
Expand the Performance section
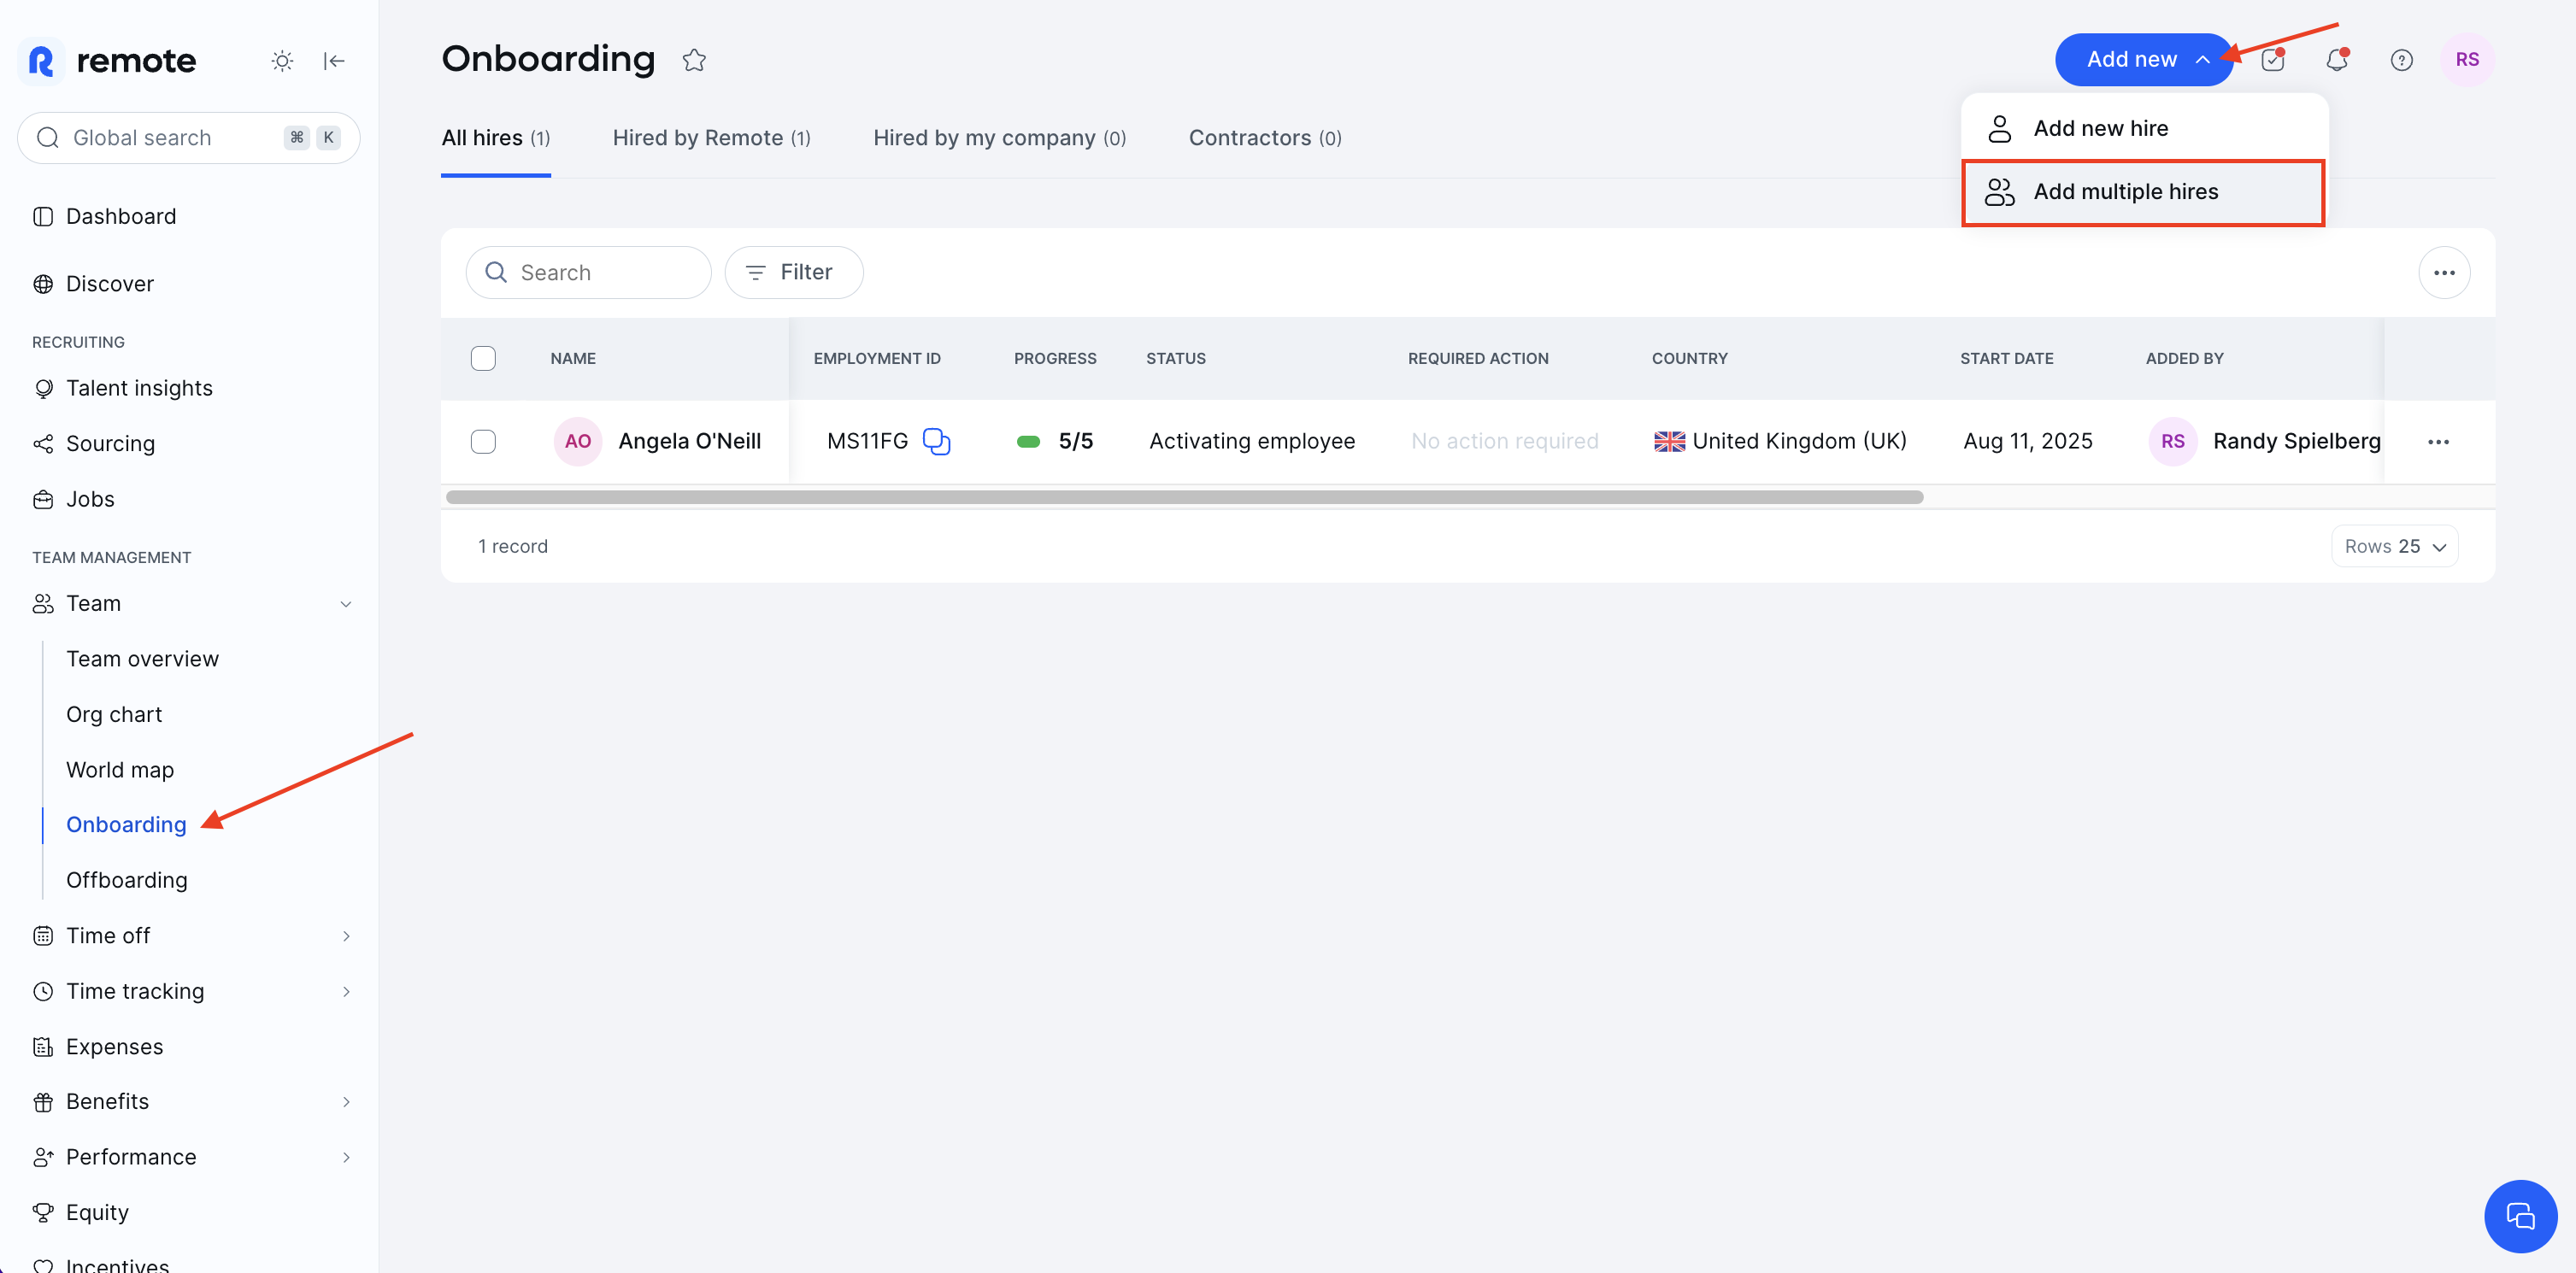coord(346,1157)
